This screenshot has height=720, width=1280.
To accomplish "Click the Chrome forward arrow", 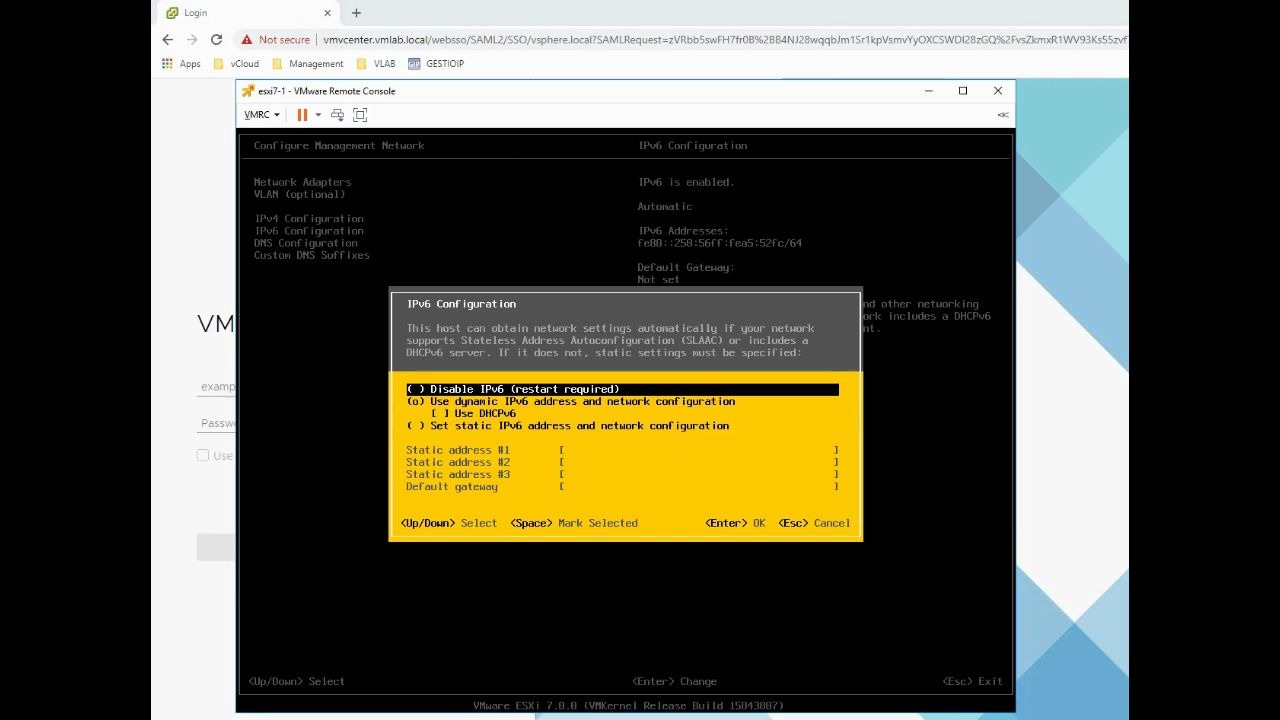I will coord(192,40).
